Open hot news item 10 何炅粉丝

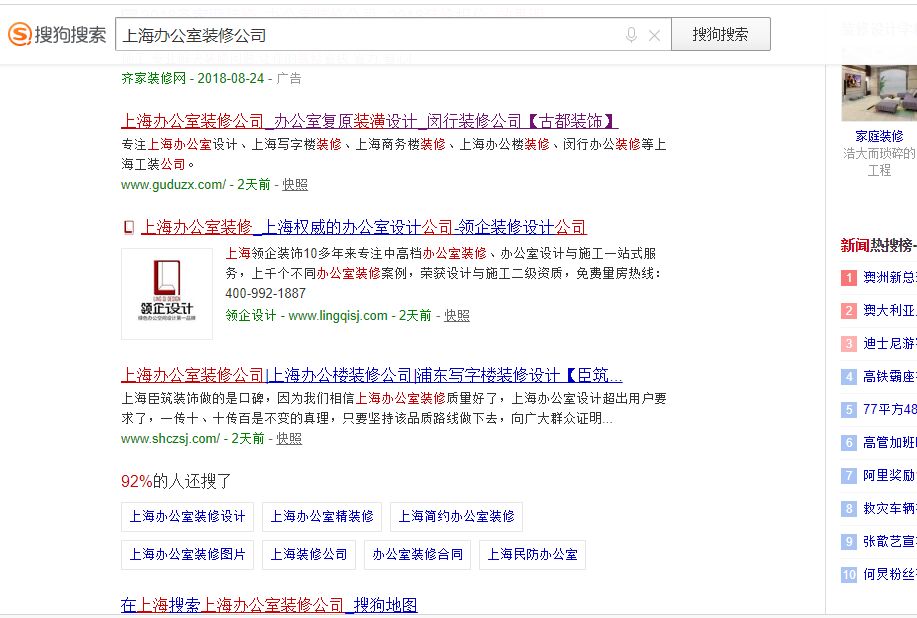(890, 575)
